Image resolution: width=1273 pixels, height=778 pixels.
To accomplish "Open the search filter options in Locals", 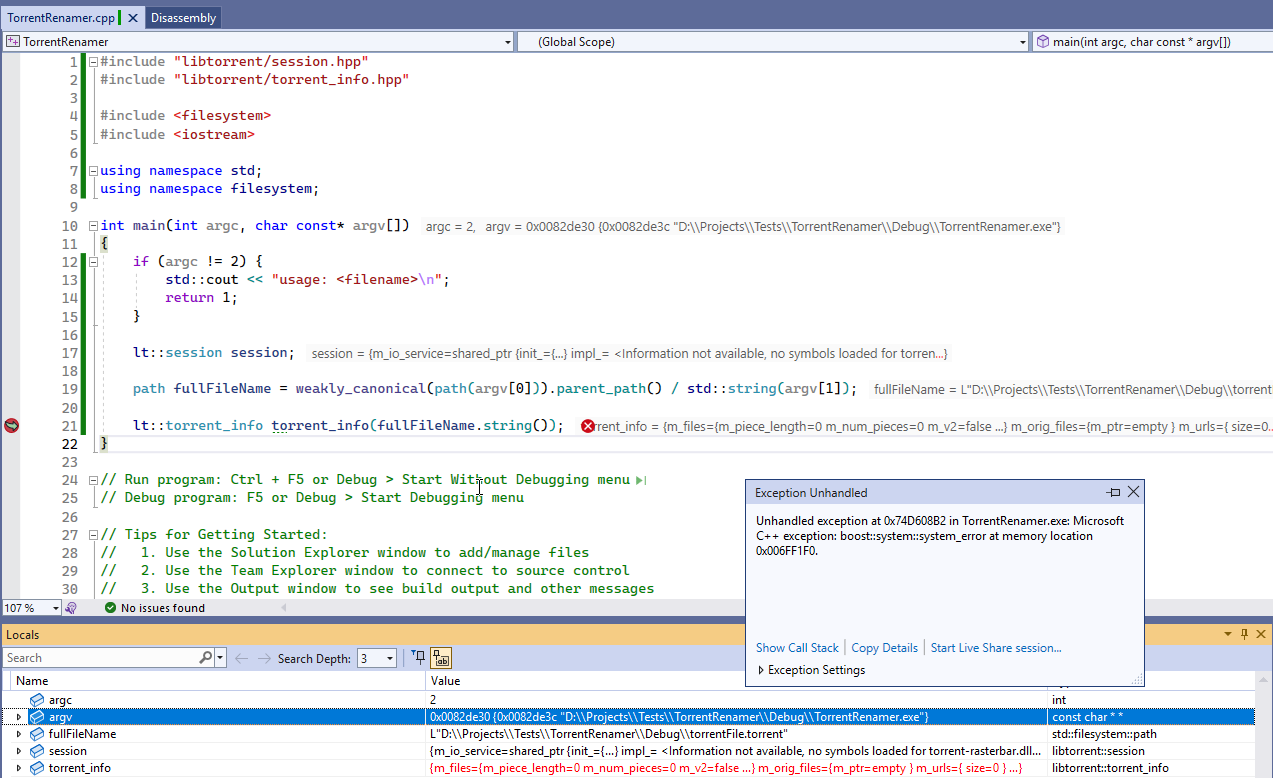I will point(220,657).
